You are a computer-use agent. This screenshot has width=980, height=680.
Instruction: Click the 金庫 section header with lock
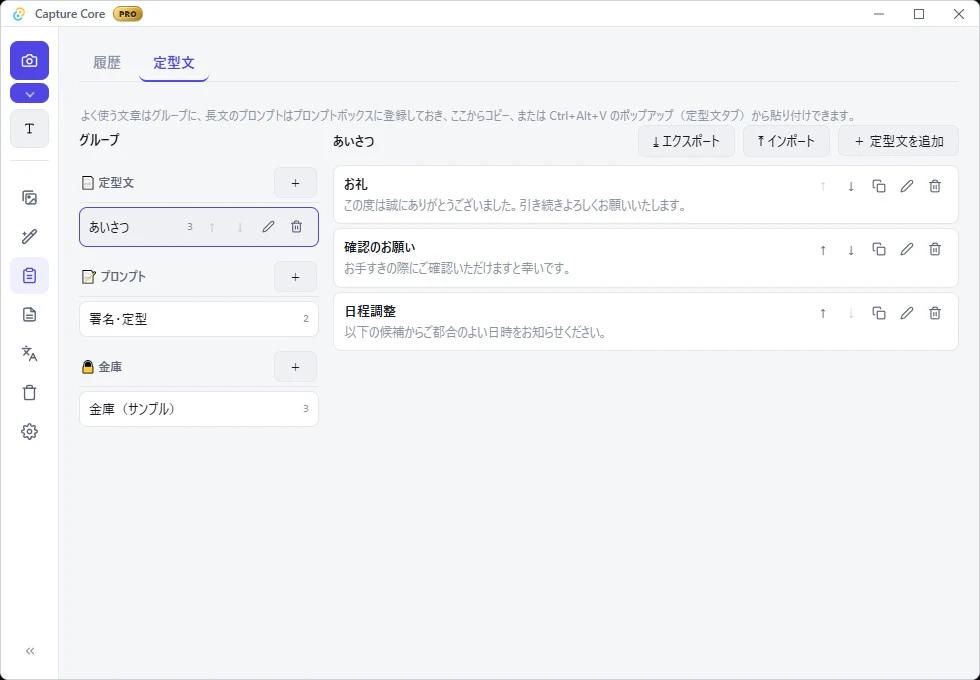click(102, 367)
